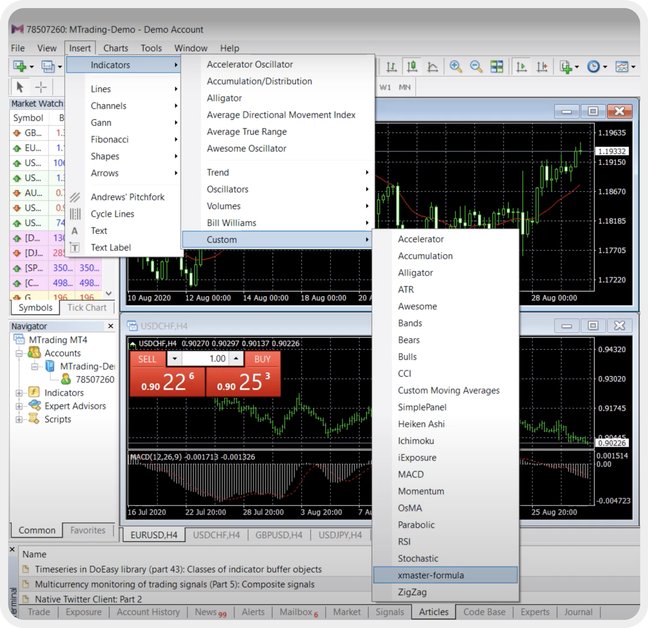The width and height of the screenshot is (648, 628).
Task: Open the Indicators list toolbar icon
Action: click(x=566, y=67)
